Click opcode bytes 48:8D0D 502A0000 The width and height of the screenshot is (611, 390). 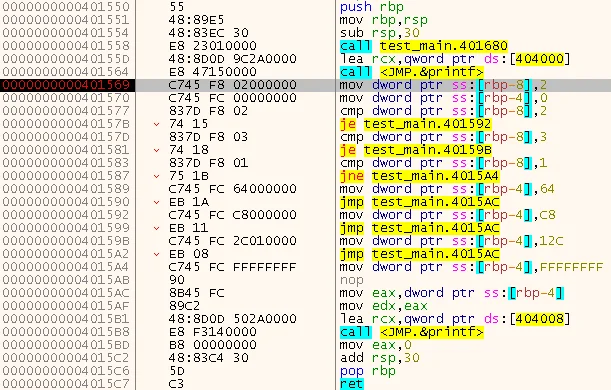233,319
